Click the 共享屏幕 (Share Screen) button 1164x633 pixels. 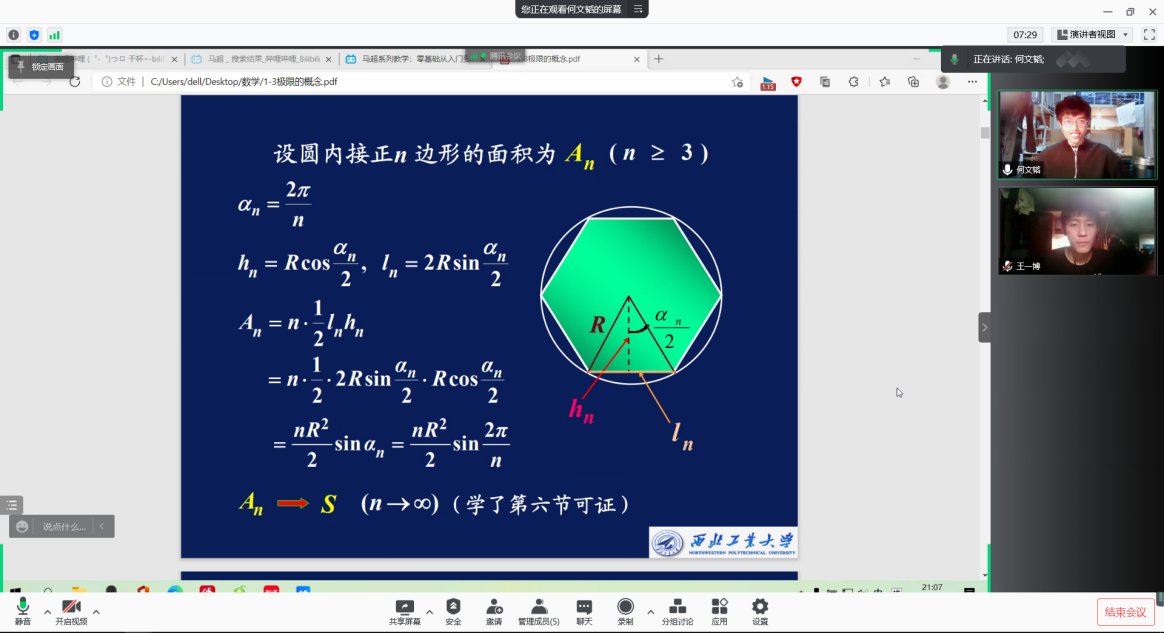click(x=404, y=611)
